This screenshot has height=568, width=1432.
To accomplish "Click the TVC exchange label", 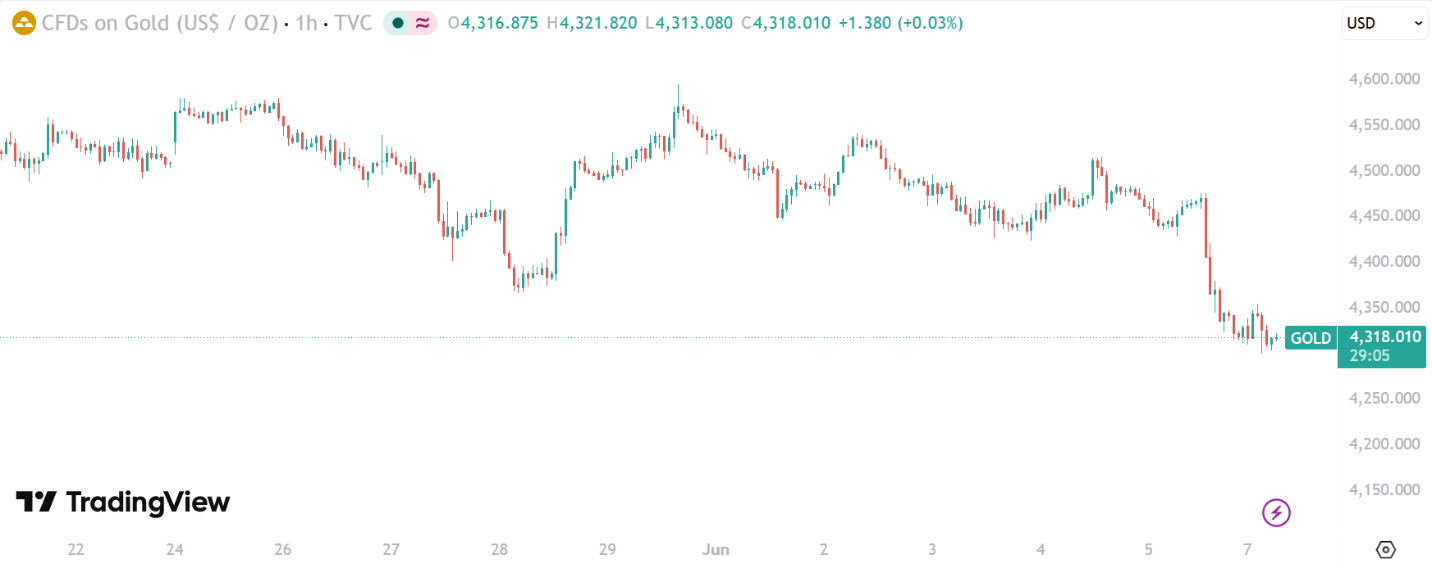I will [x=354, y=23].
